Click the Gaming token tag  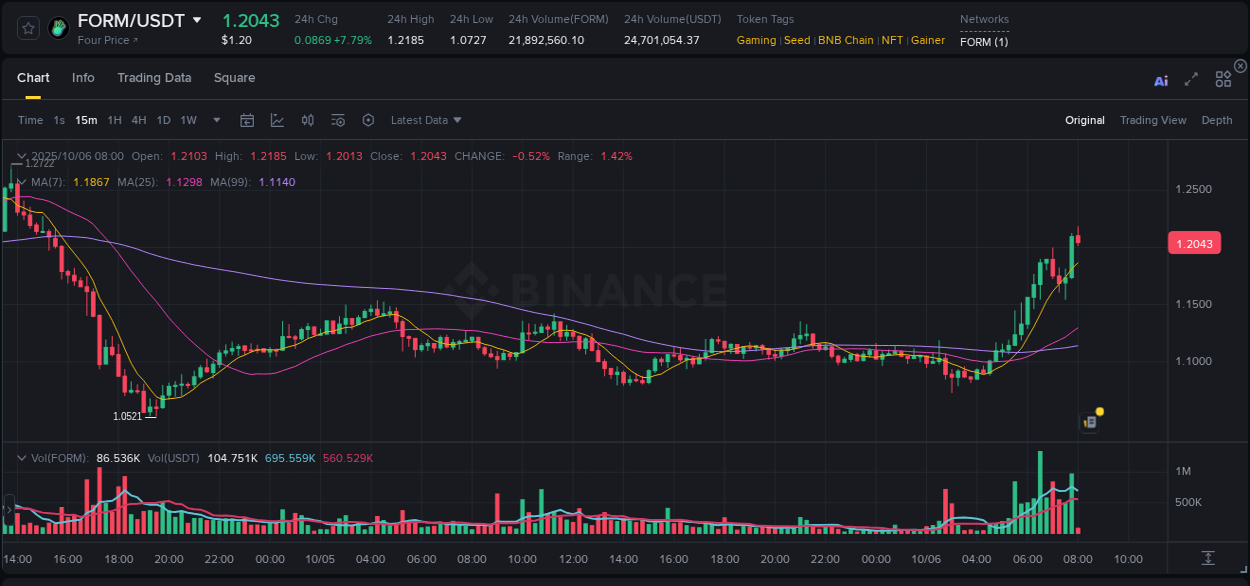coord(756,40)
